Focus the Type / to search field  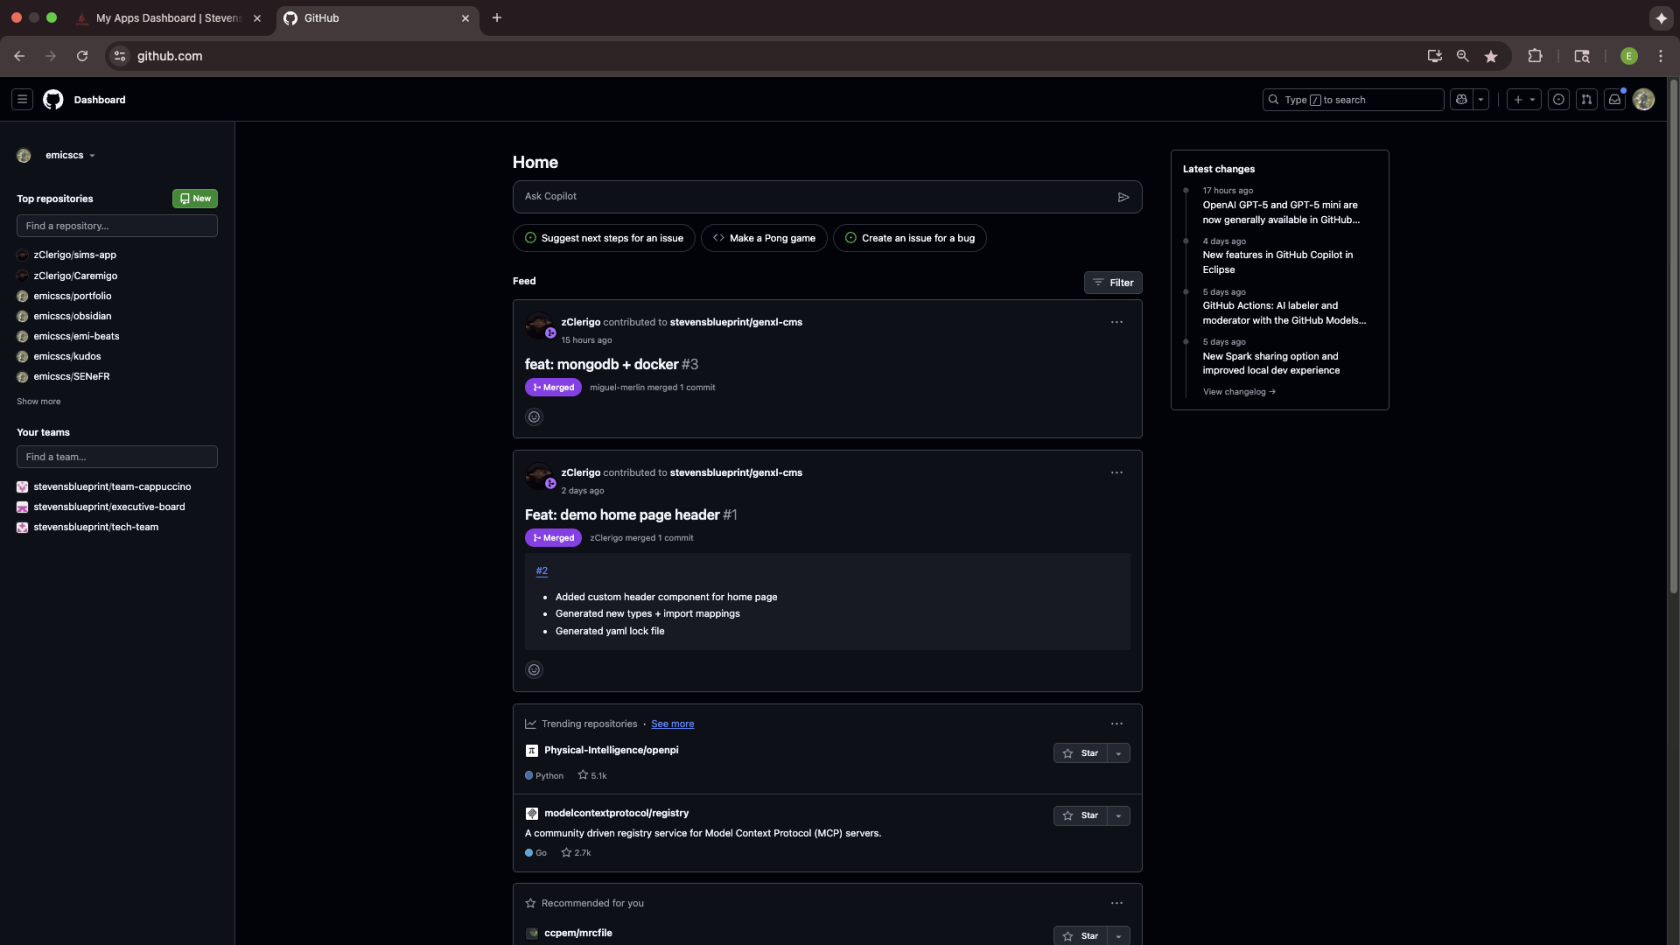pyautogui.click(x=1353, y=99)
